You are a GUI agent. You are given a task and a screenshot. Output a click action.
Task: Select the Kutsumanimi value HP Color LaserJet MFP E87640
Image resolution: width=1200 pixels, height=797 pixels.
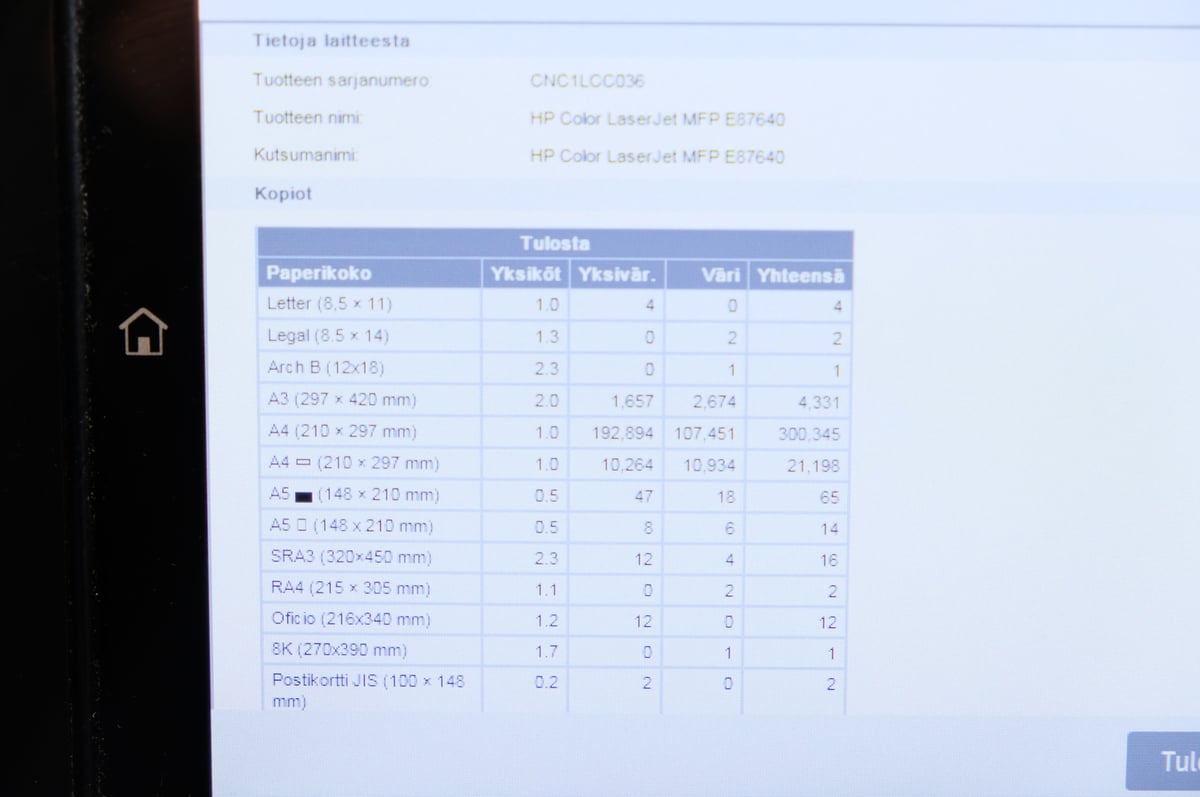tap(657, 156)
